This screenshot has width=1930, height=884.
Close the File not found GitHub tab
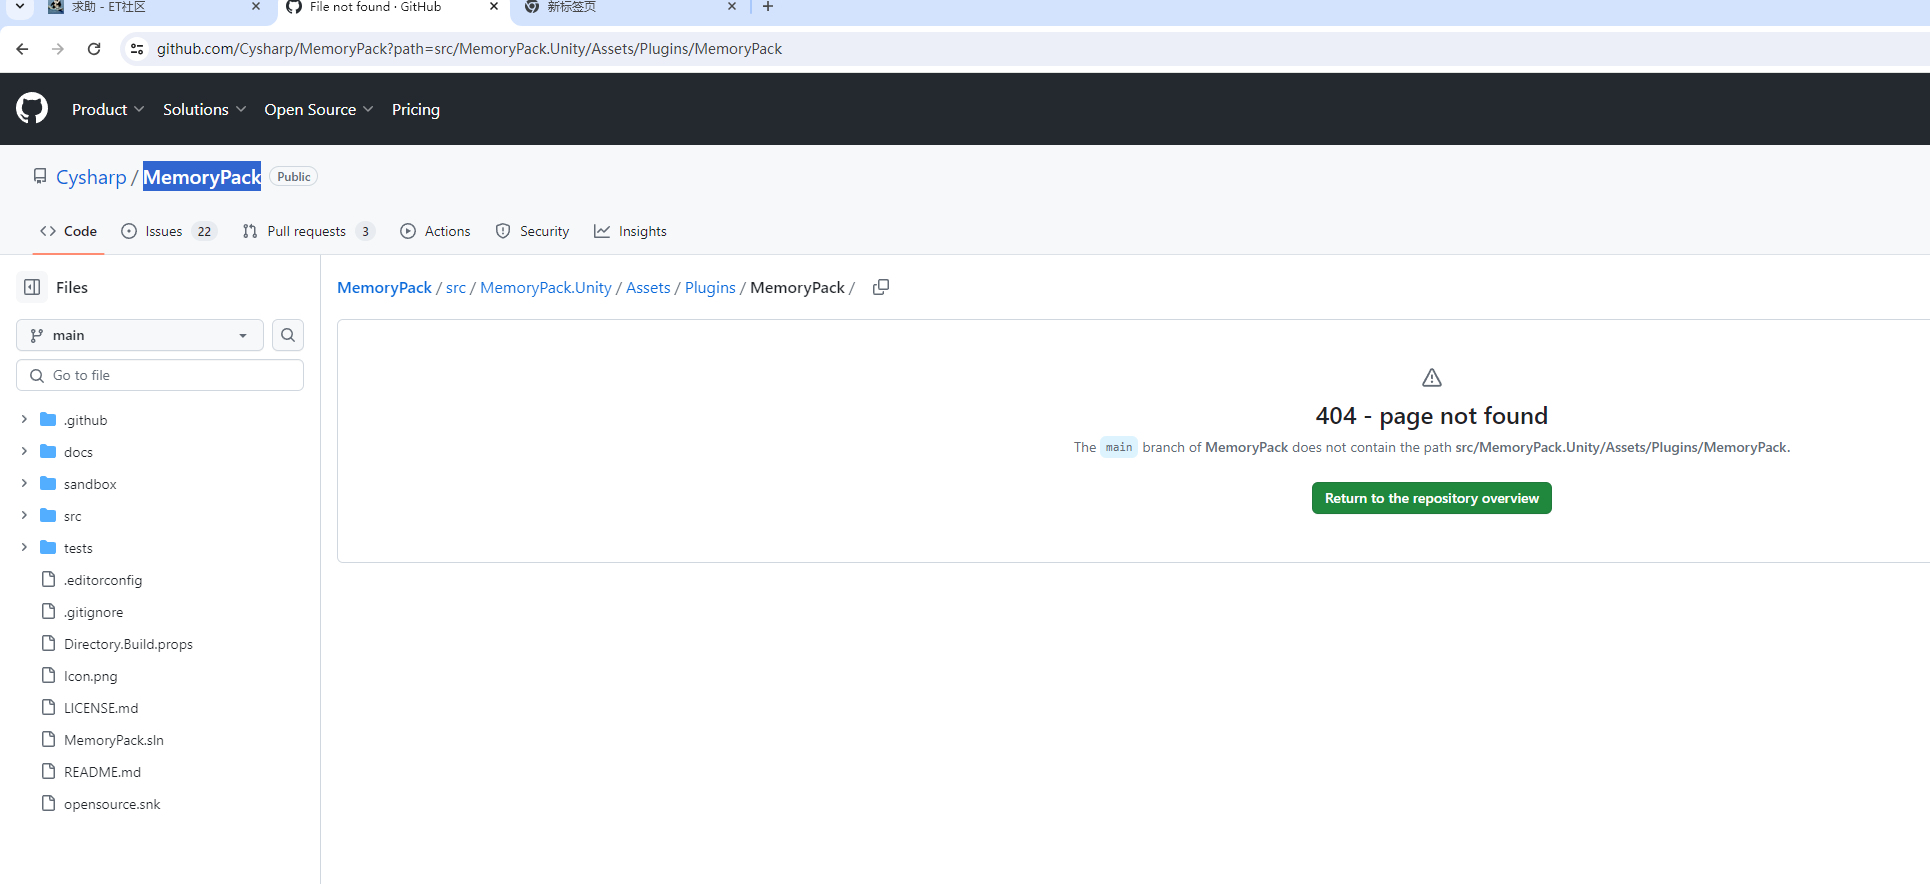pyautogui.click(x=494, y=7)
